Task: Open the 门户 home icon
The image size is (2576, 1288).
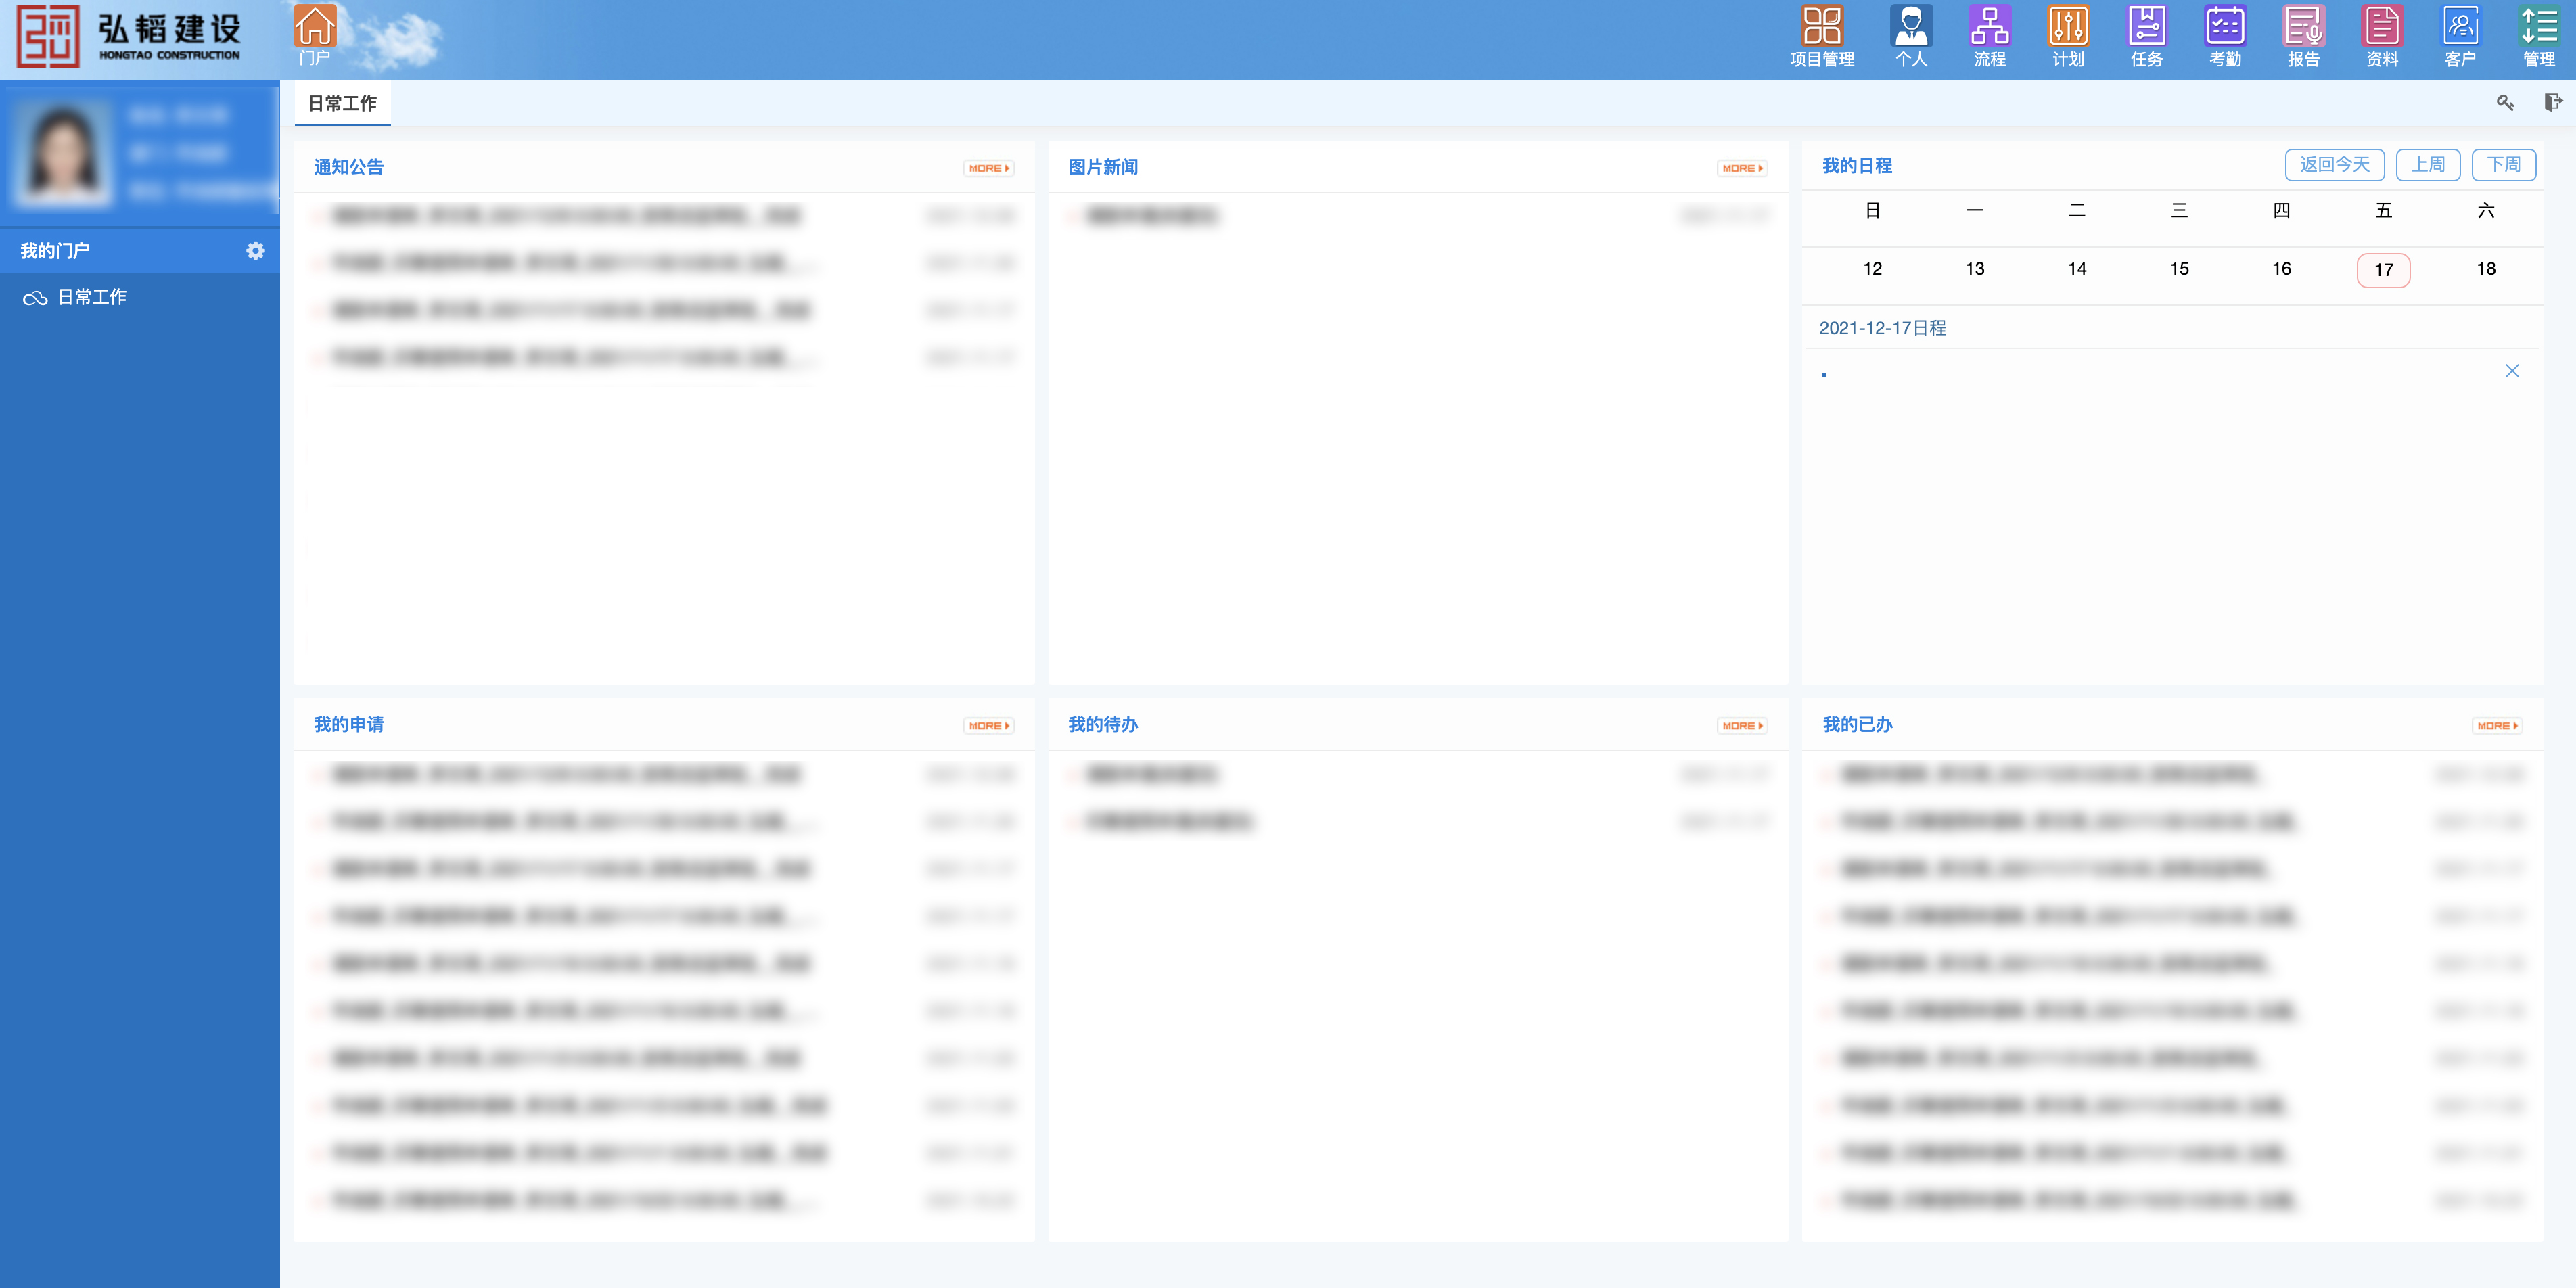Action: (x=314, y=35)
